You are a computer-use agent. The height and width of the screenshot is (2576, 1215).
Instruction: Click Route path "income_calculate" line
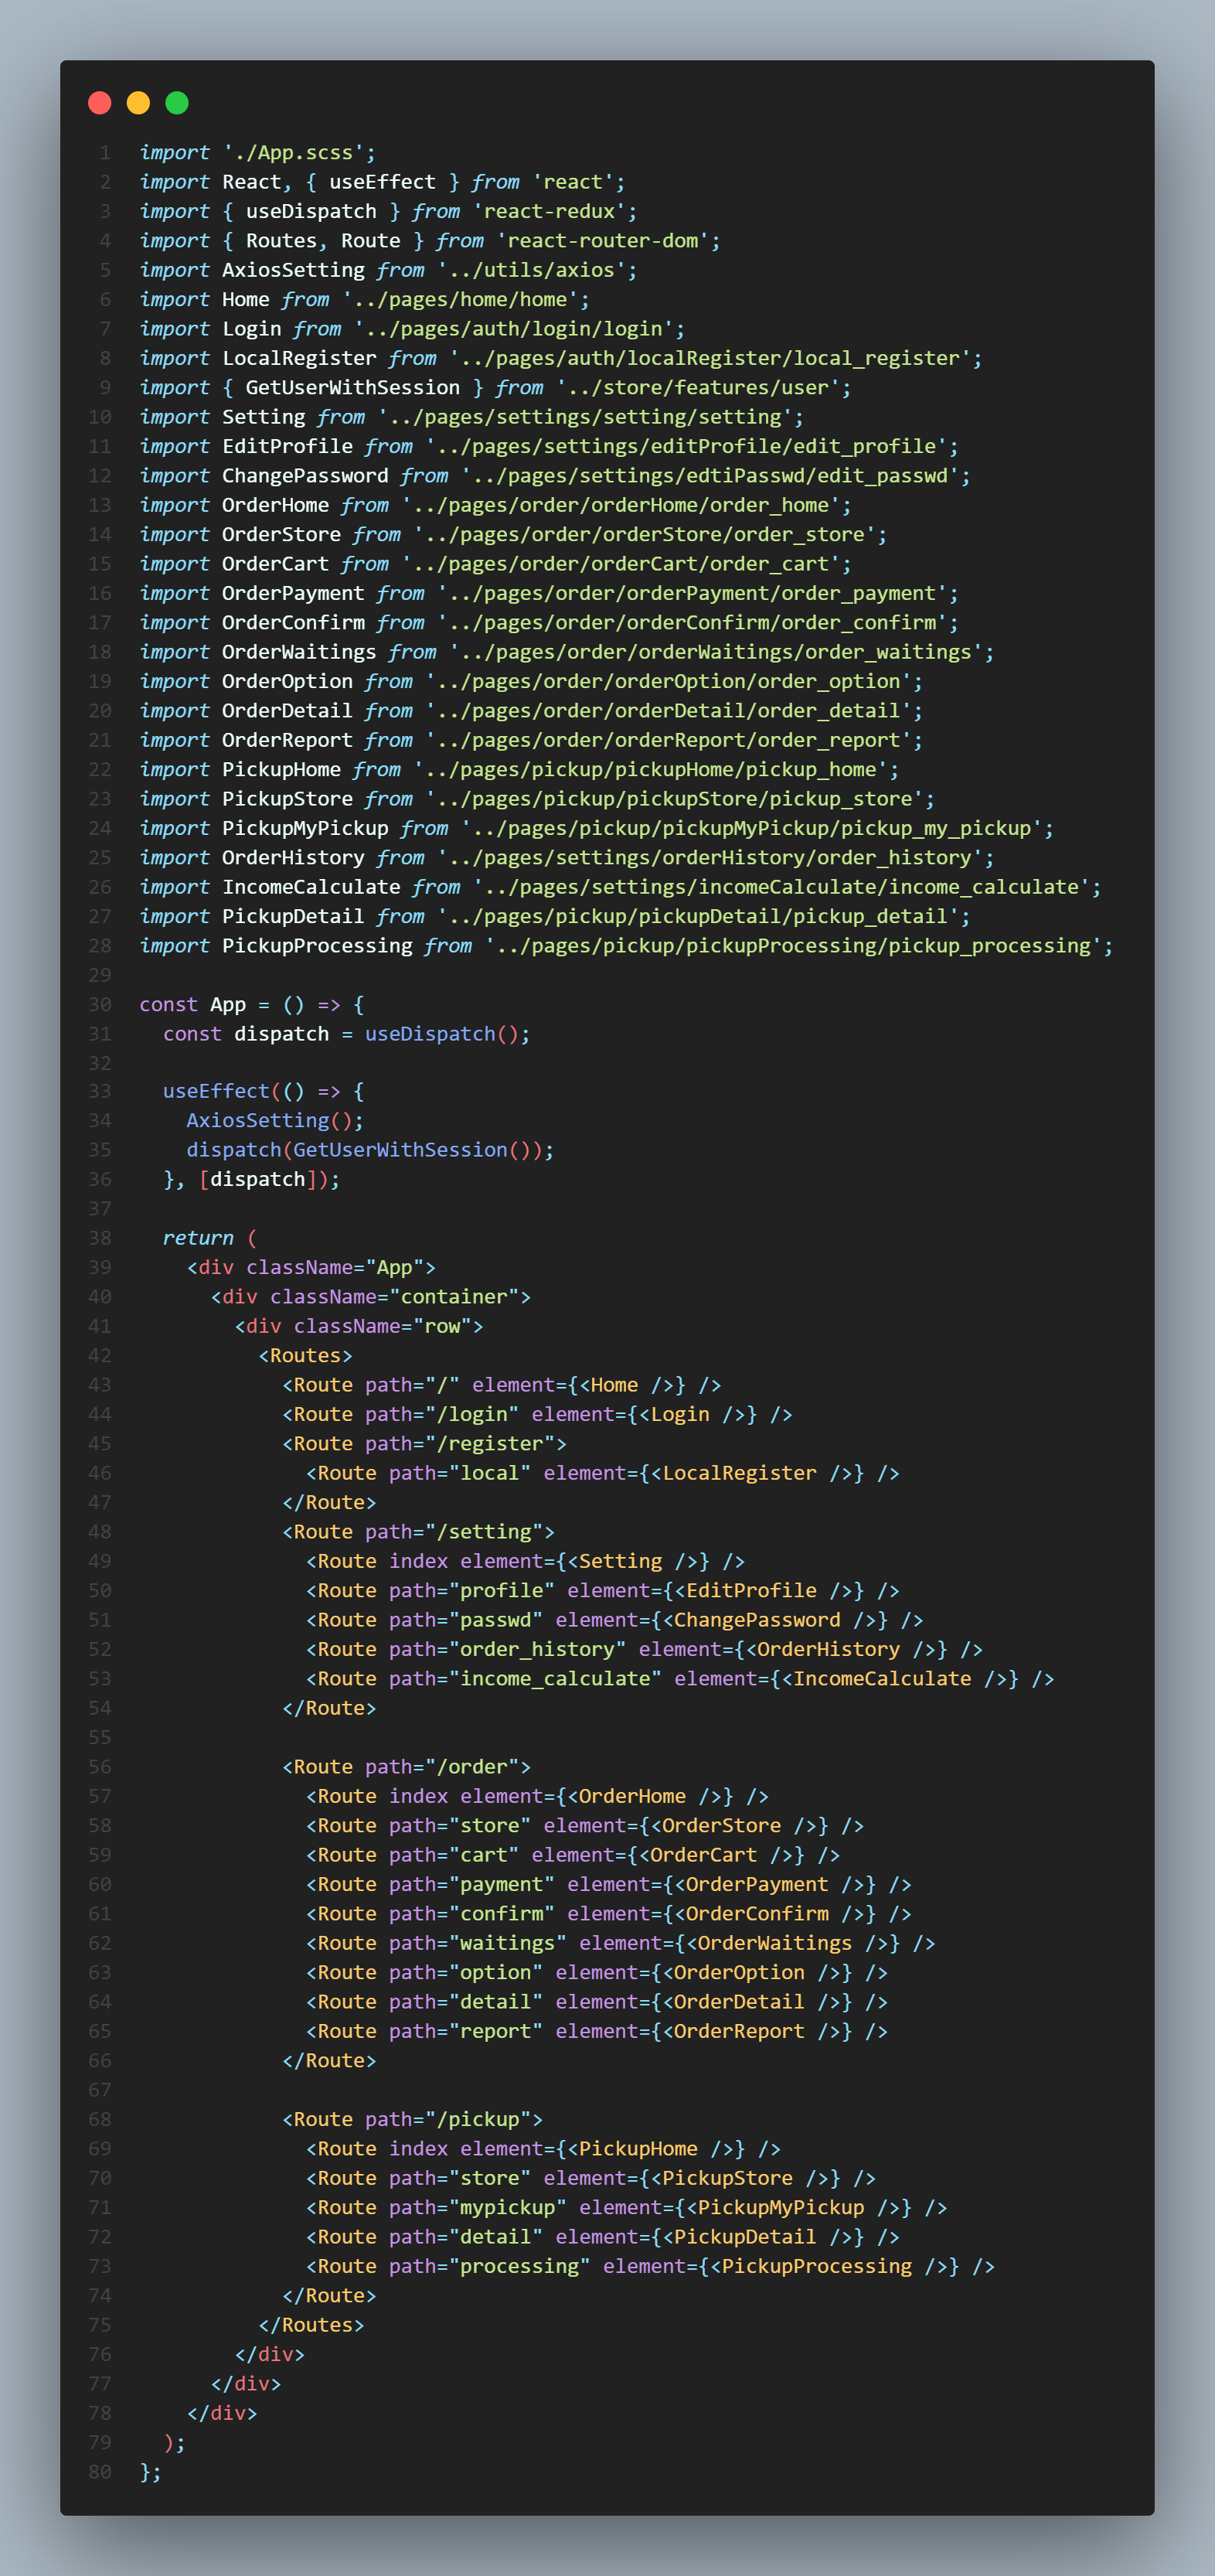[680, 1680]
